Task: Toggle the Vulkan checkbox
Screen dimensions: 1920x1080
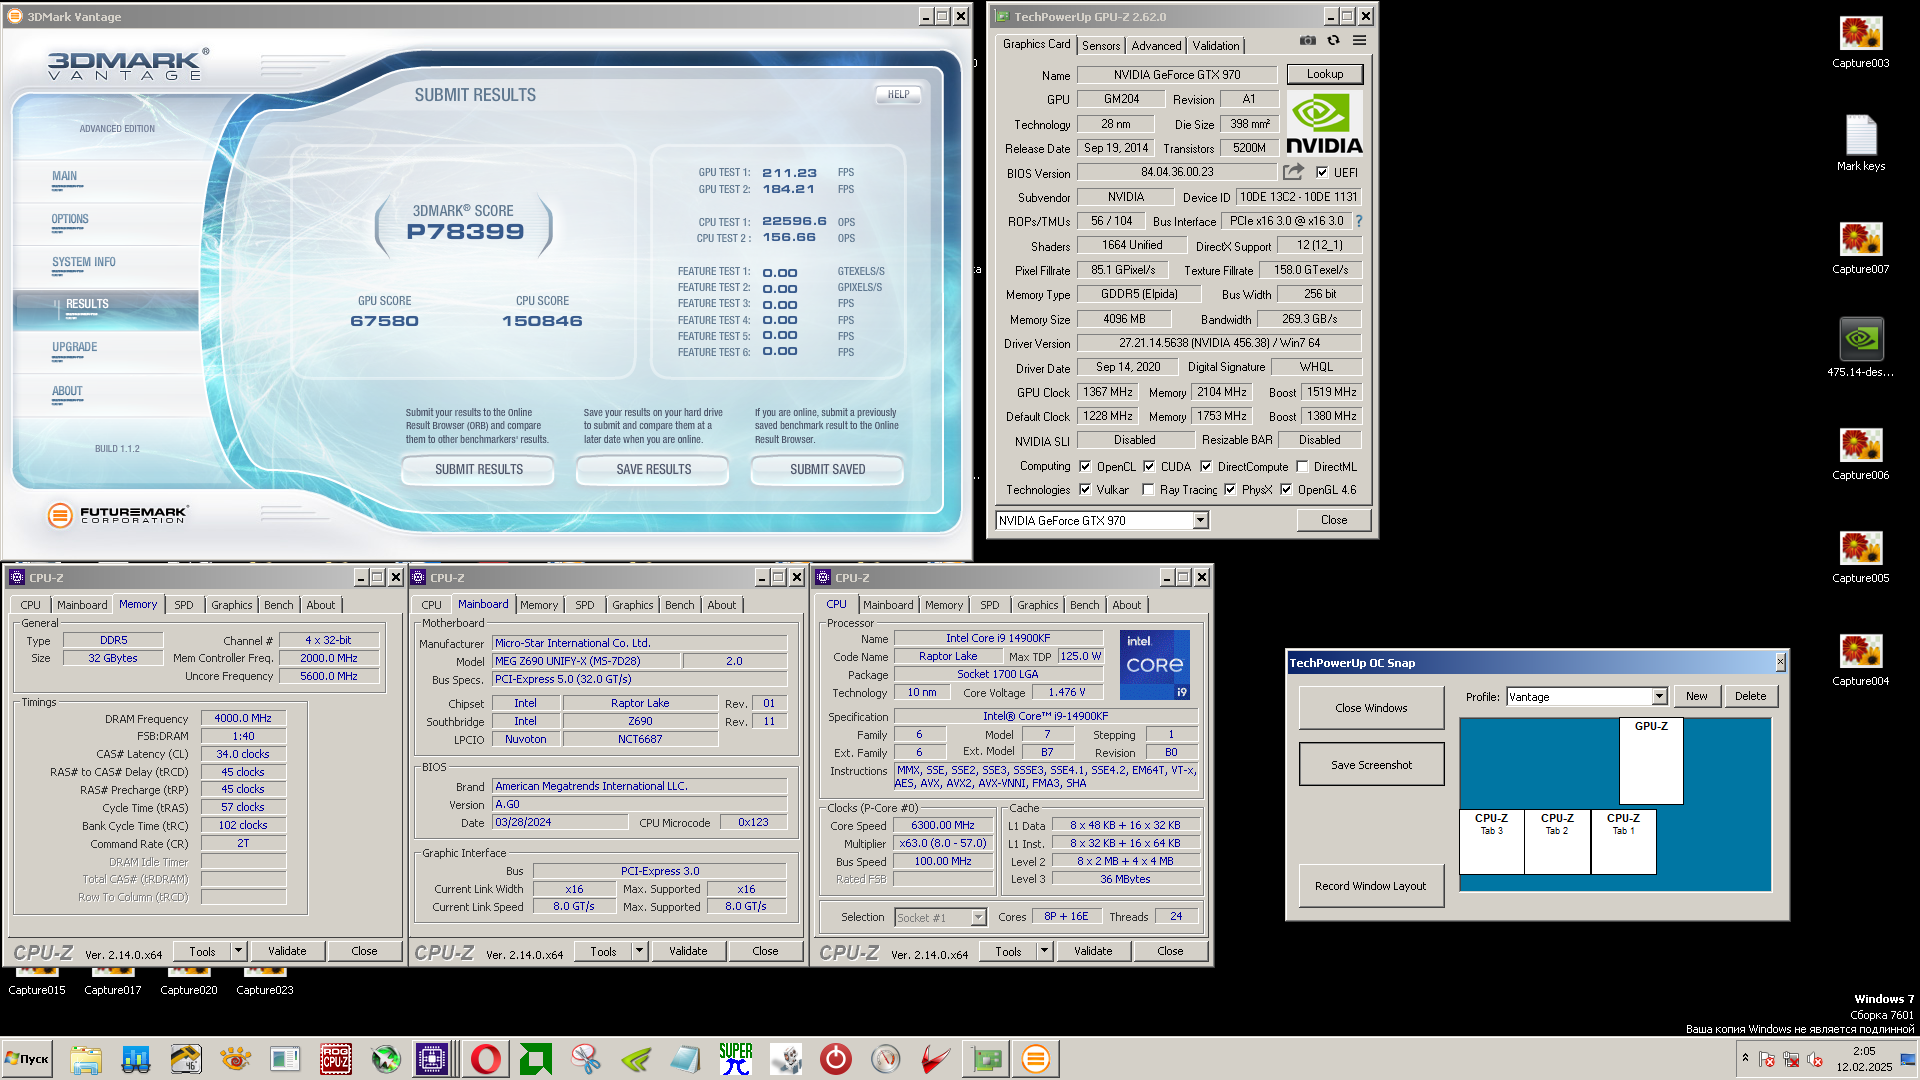Action: pos(1085,489)
